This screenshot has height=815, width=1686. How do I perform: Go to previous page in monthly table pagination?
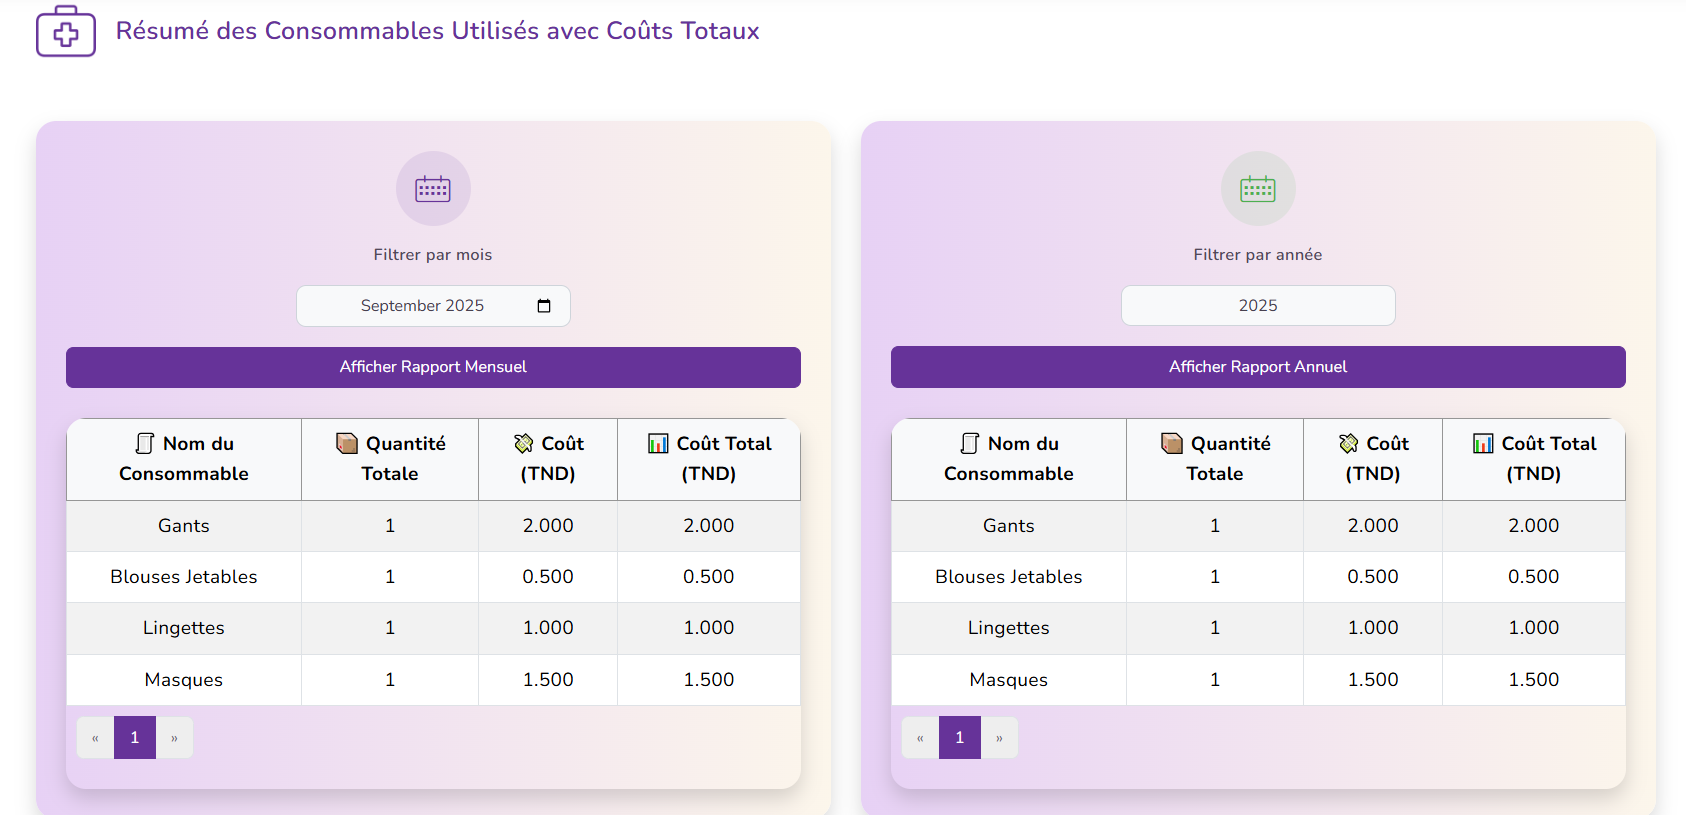95,738
